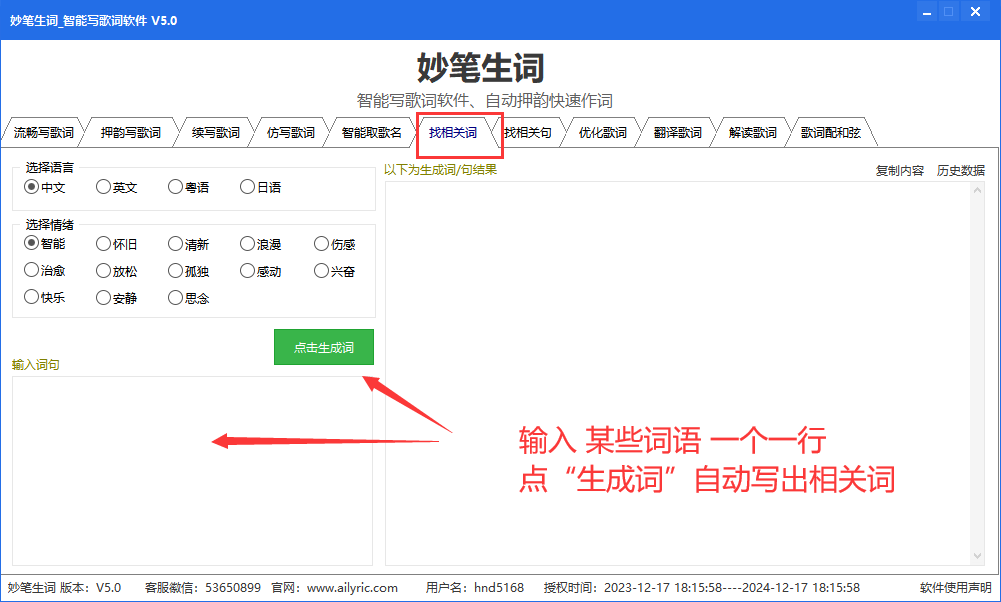The width and height of the screenshot is (1001, 602).
Task: Click the results scrollbar down arrow
Action: click(x=977, y=557)
